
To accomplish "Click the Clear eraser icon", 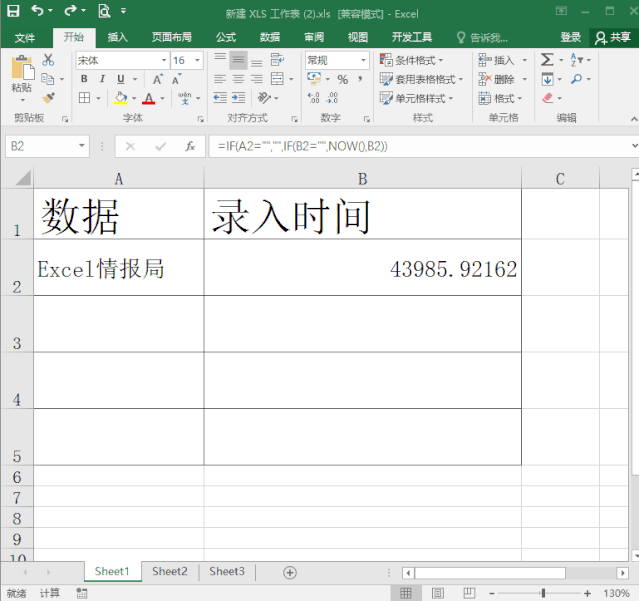I will [x=547, y=98].
